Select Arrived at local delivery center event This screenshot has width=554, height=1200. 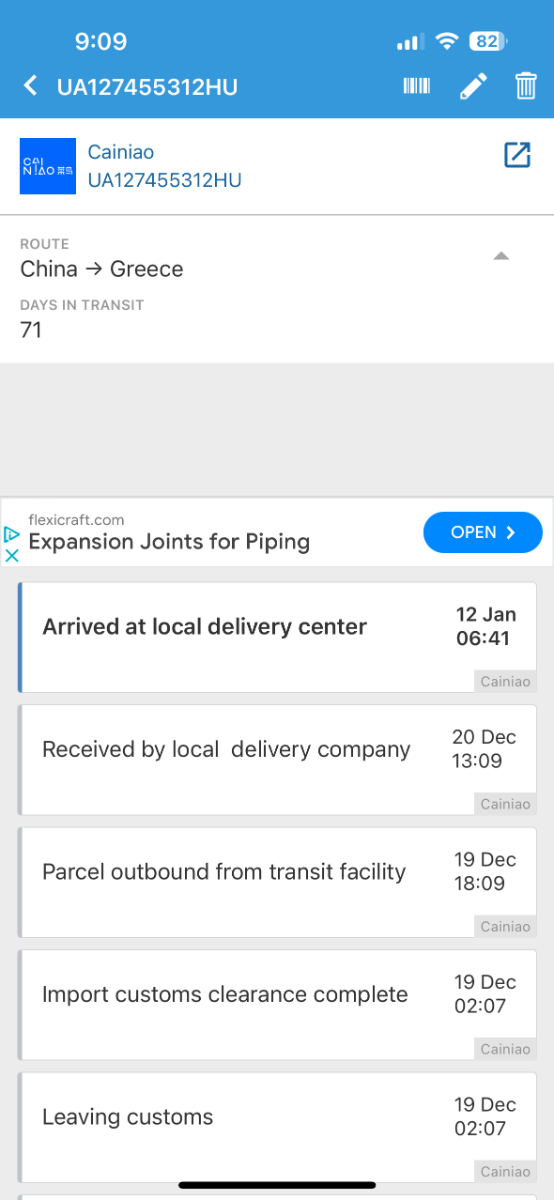click(277, 637)
